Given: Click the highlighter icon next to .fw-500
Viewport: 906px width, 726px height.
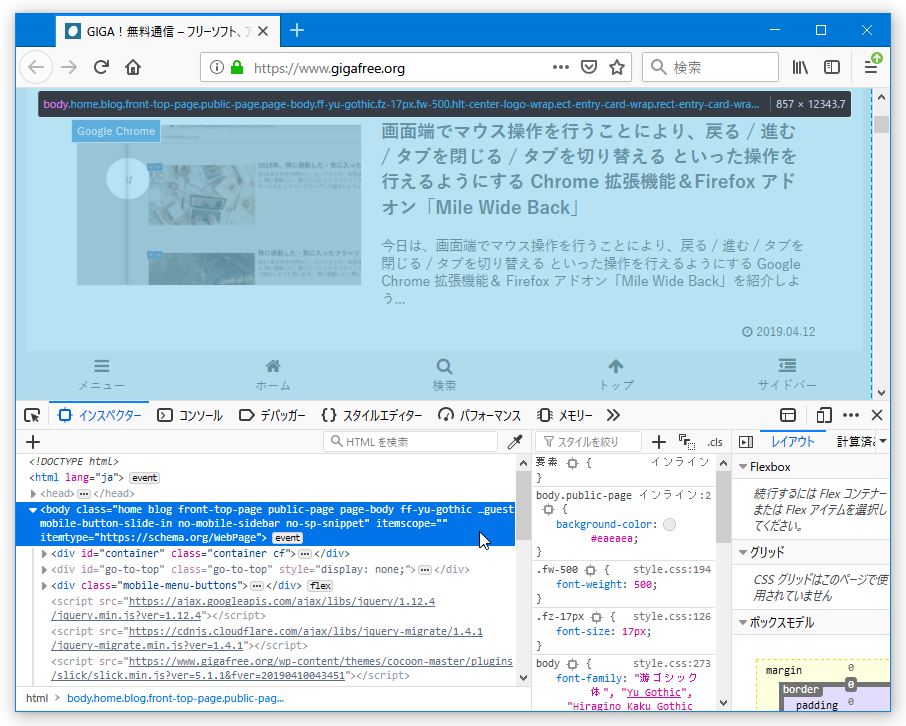Looking at the screenshot, I should click(590, 570).
